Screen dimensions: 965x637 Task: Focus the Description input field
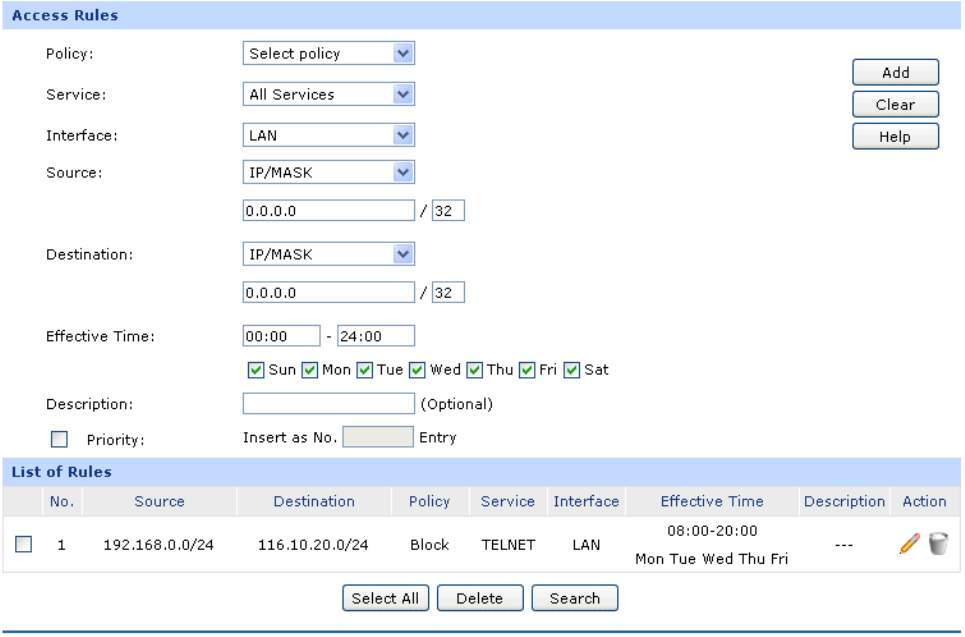click(x=329, y=404)
